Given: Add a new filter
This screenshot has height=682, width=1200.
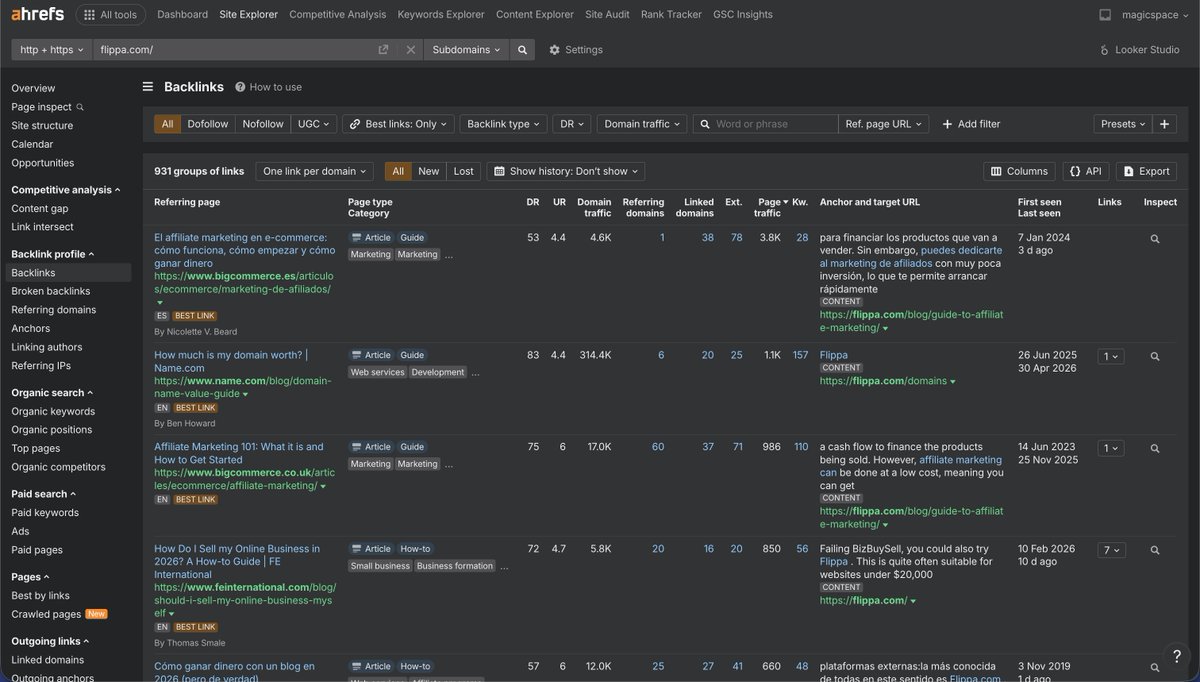Looking at the screenshot, I should (x=971, y=124).
